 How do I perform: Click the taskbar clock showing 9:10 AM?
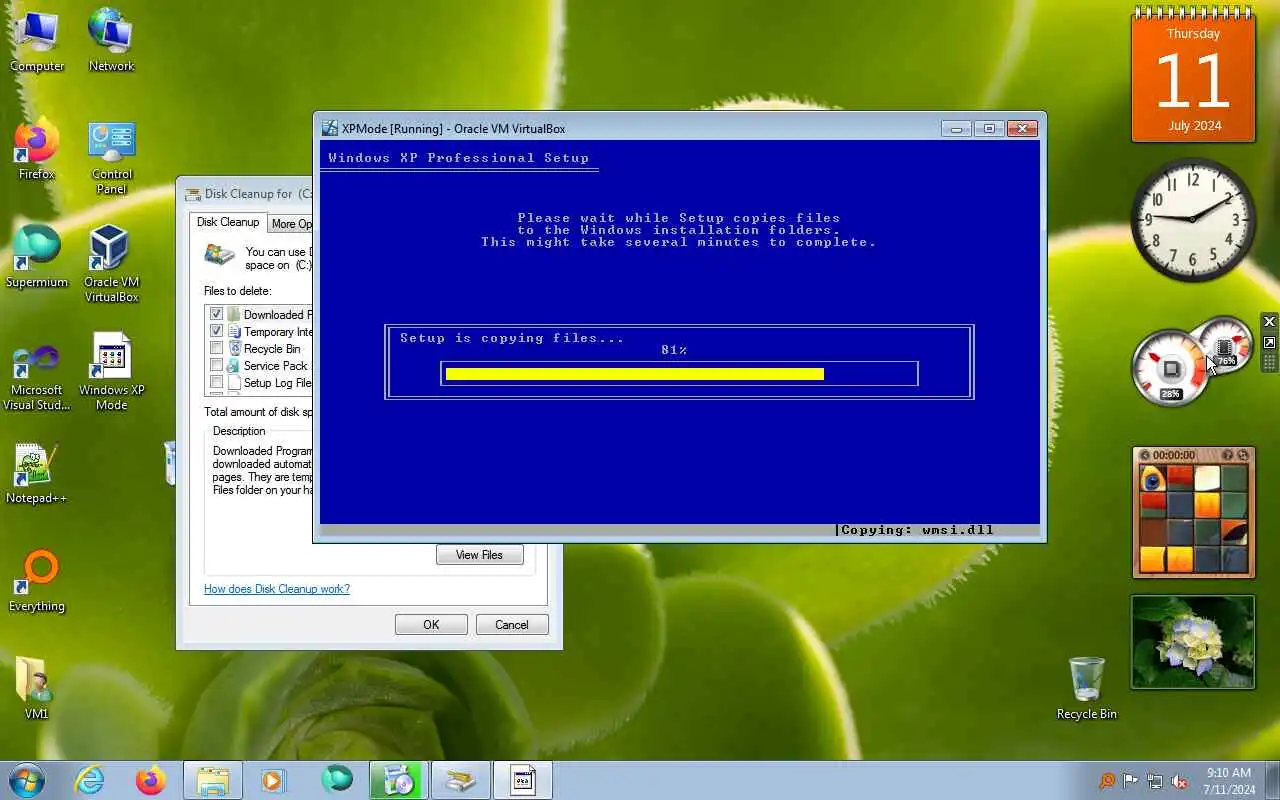pyautogui.click(x=1229, y=780)
